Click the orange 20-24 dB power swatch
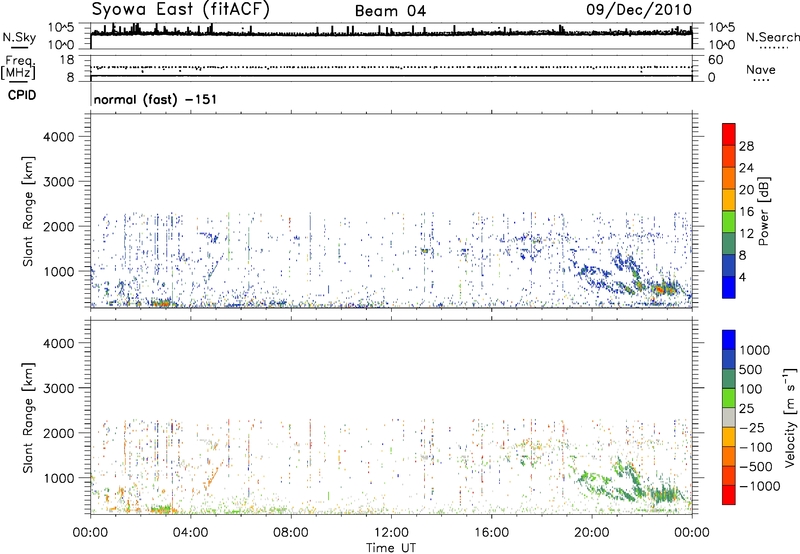 729,178
